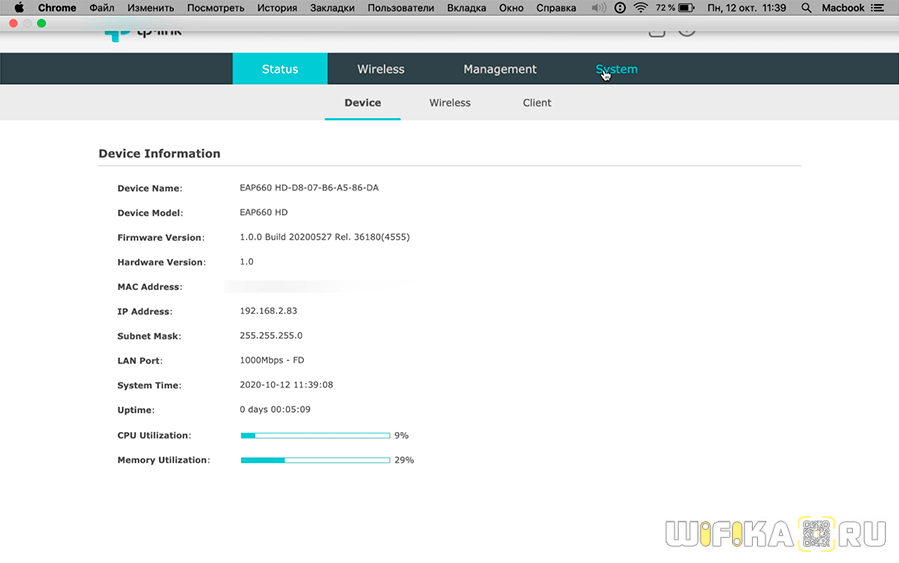Select the Status navigation tab
This screenshot has height=563, width=899.
(x=280, y=69)
